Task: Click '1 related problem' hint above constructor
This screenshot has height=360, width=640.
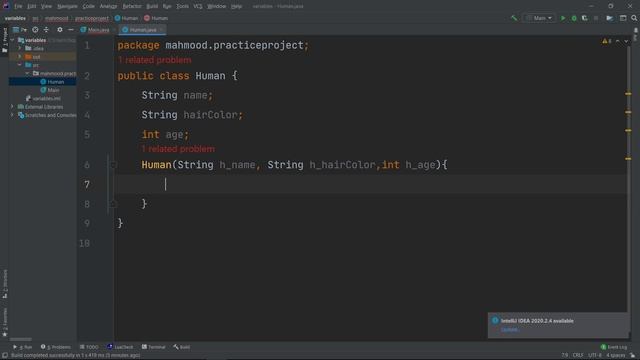Action: pyautogui.click(x=178, y=149)
